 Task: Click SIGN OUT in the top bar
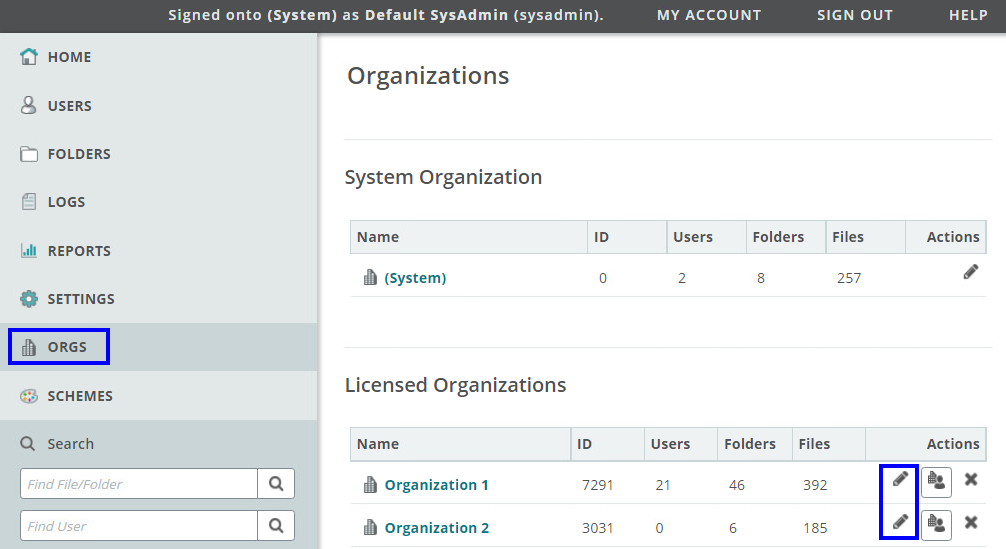[x=855, y=15]
